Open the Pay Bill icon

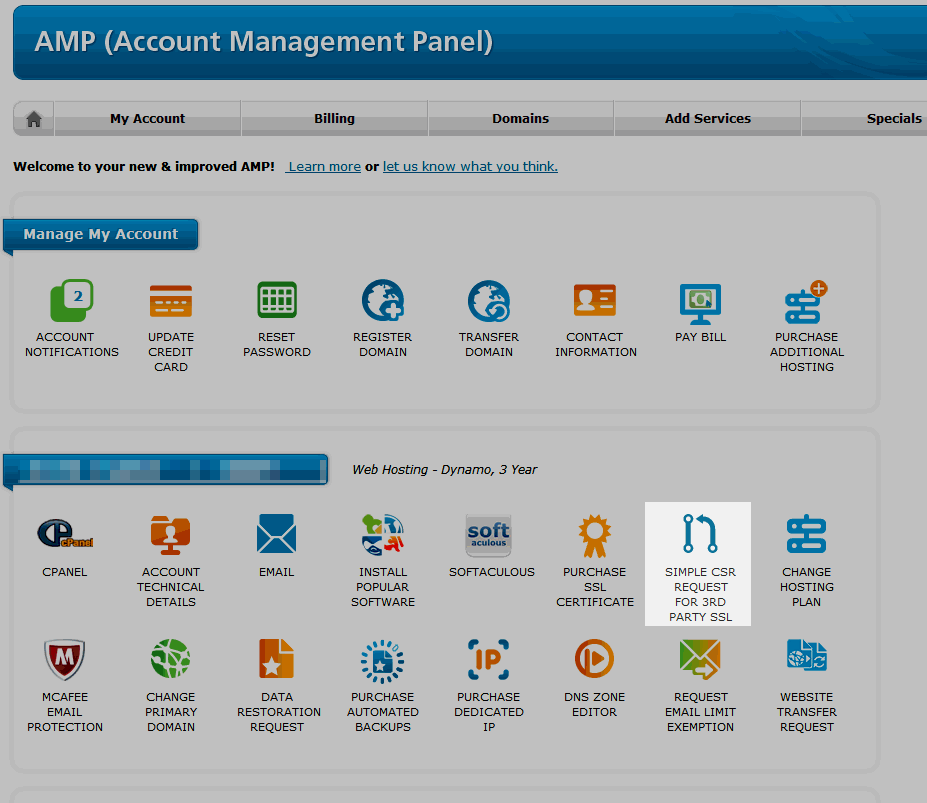click(x=700, y=302)
